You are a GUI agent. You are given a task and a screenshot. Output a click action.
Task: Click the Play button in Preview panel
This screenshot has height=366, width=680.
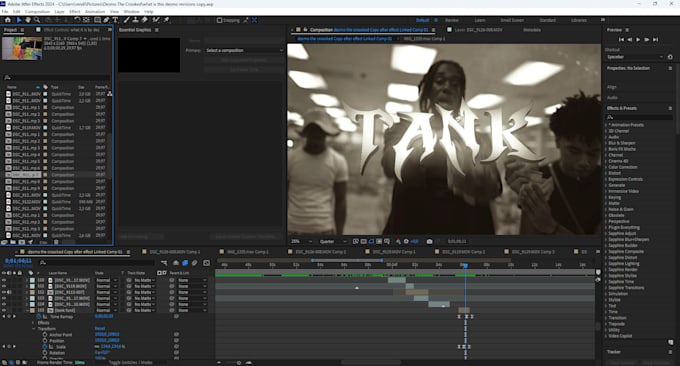tap(638, 39)
